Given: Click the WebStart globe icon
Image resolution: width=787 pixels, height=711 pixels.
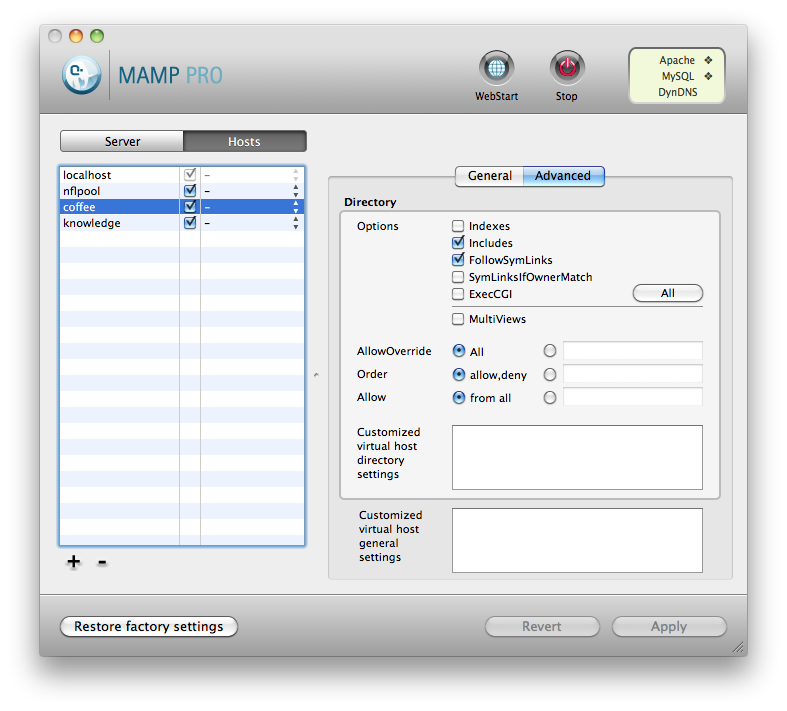Looking at the screenshot, I should pyautogui.click(x=496, y=69).
